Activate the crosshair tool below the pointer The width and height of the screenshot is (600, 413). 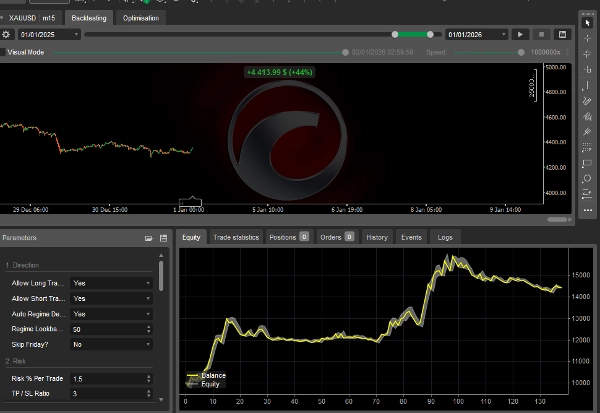coord(587,38)
